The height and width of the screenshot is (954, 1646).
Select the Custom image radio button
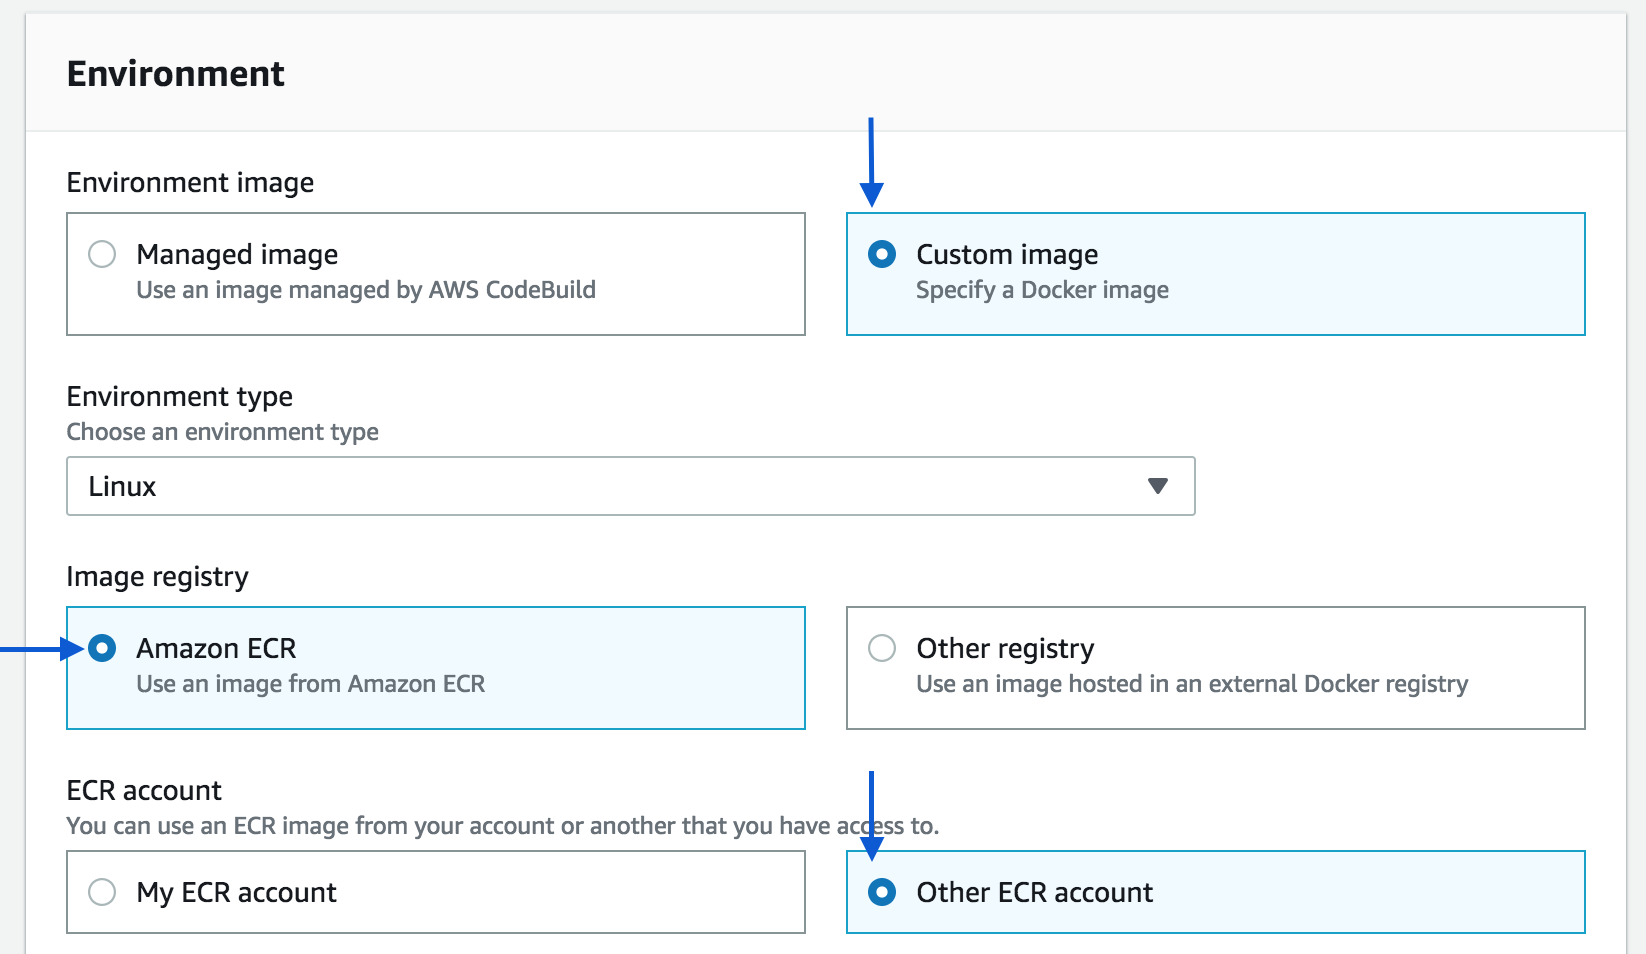pyautogui.click(x=882, y=254)
